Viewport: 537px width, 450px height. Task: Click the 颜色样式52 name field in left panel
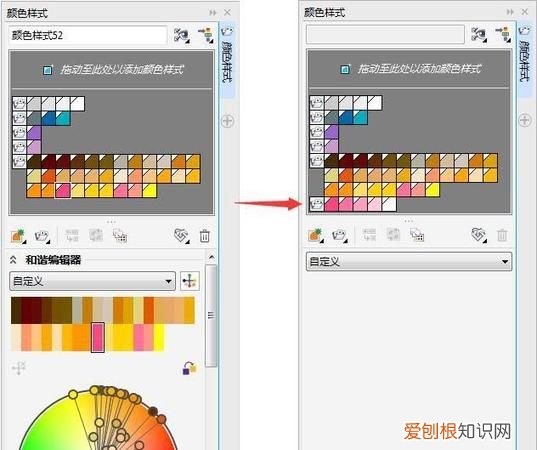(x=88, y=35)
